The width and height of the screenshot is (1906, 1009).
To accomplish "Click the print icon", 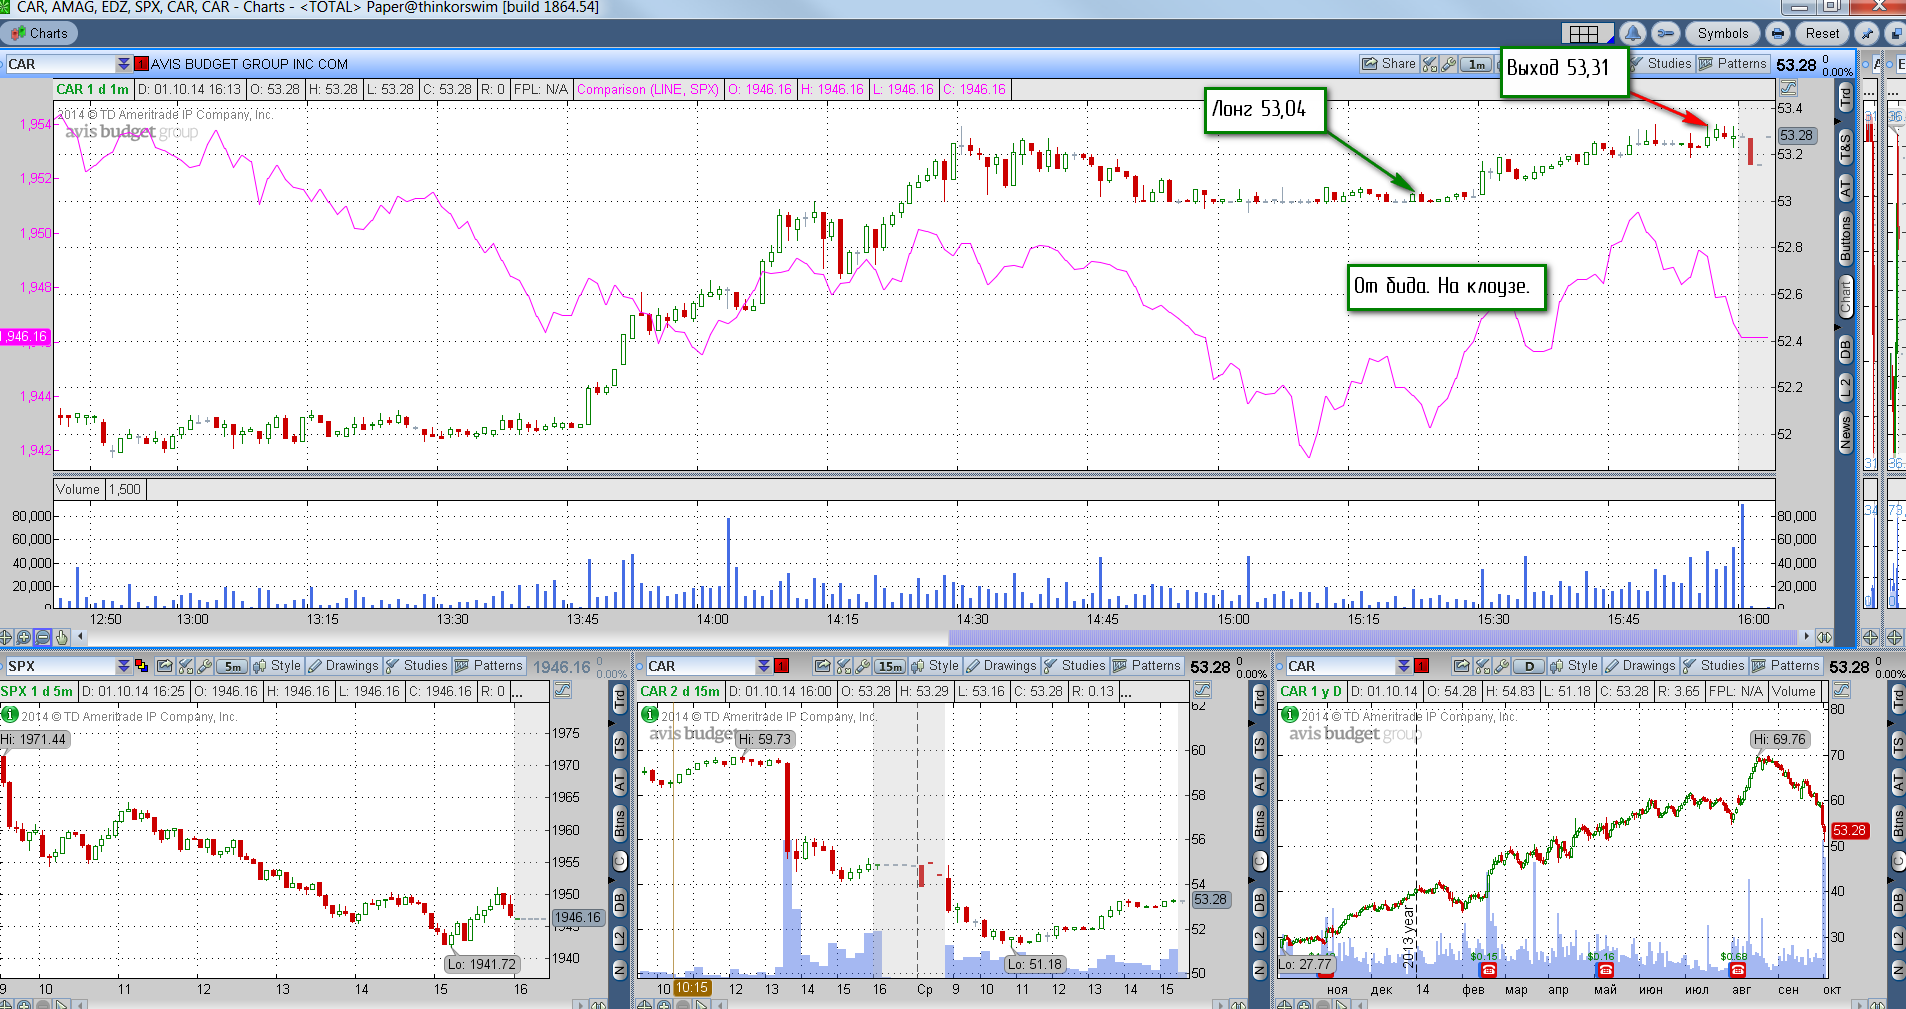I will pos(1778,33).
